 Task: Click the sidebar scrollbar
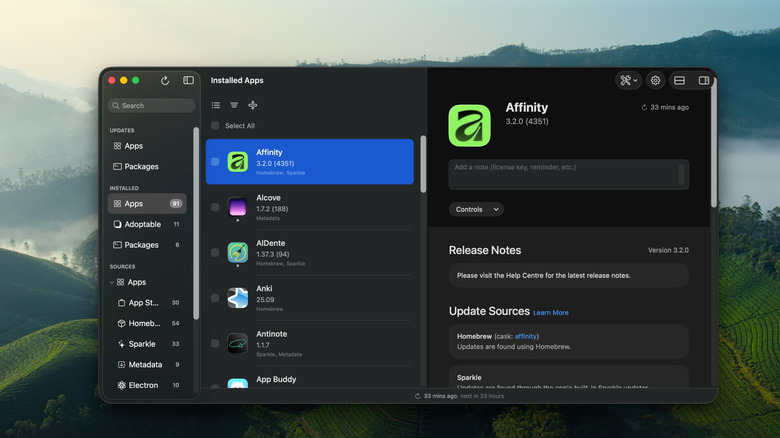[196, 223]
